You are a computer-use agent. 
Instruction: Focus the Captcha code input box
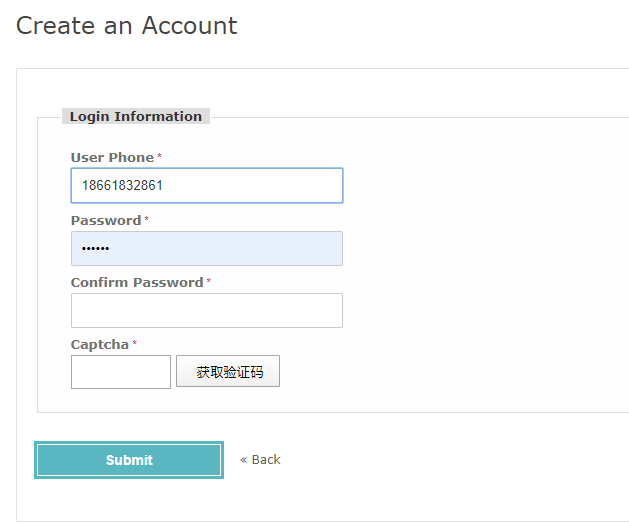[121, 372]
